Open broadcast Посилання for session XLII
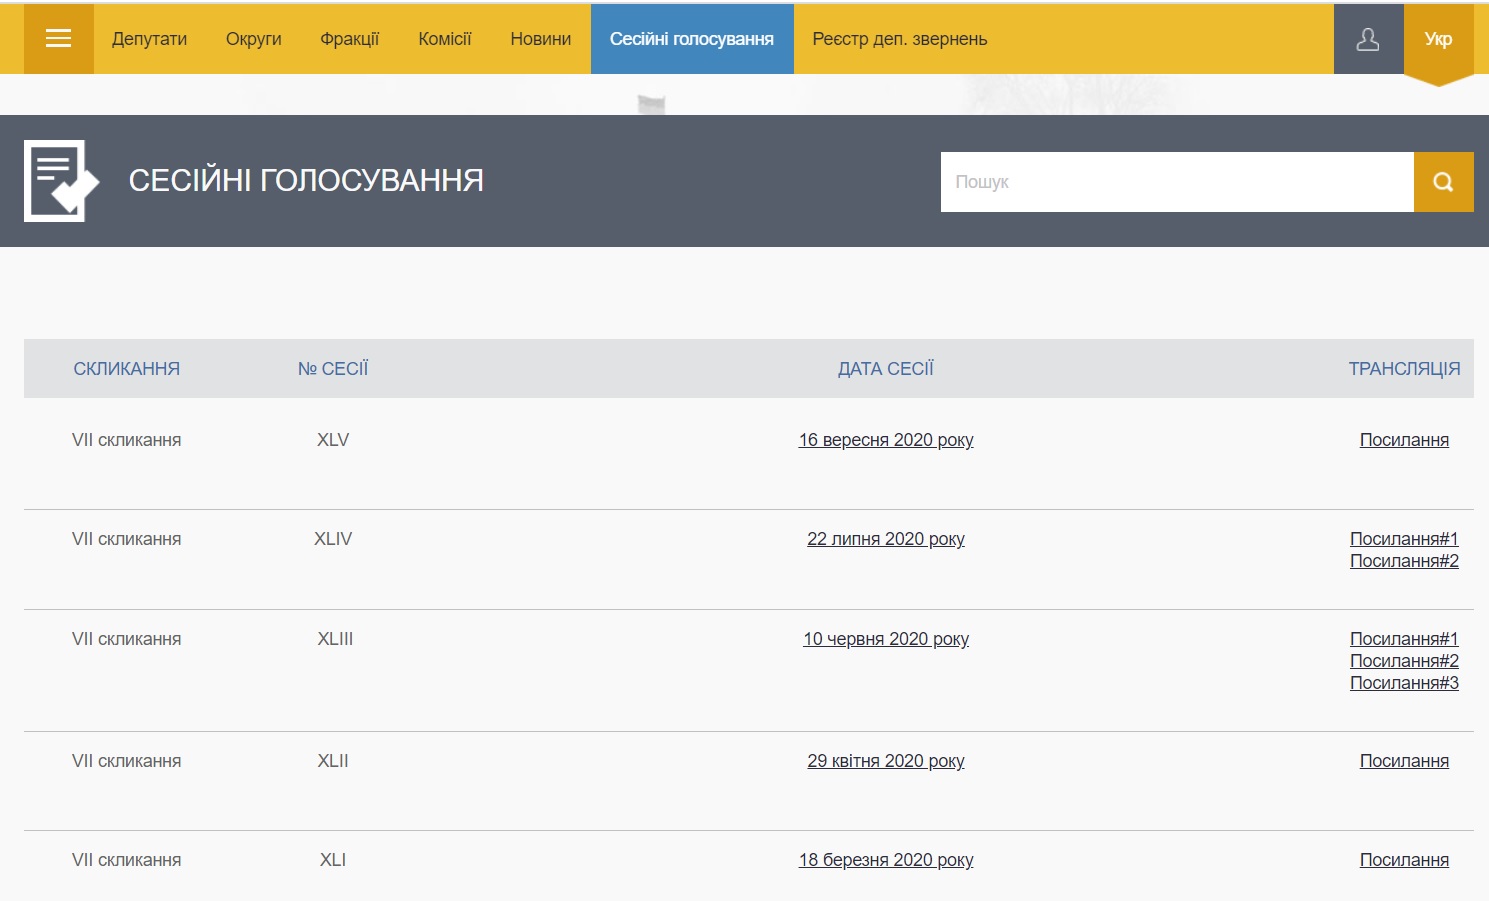The image size is (1489, 901). coord(1403,761)
